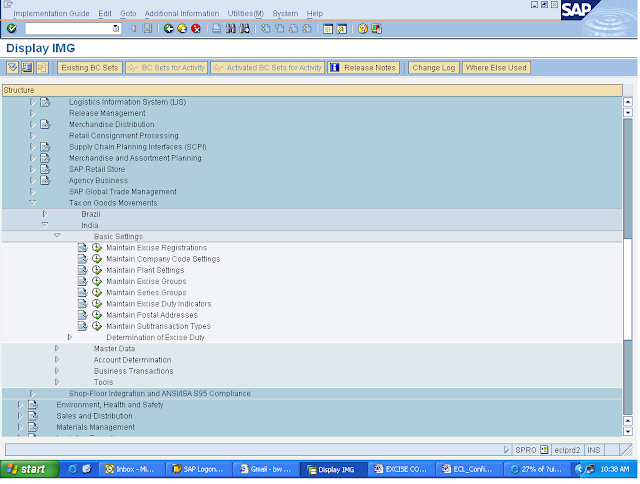Click the Print icon
This screenshot has width=640, height=484.
(x=217, y=29)
